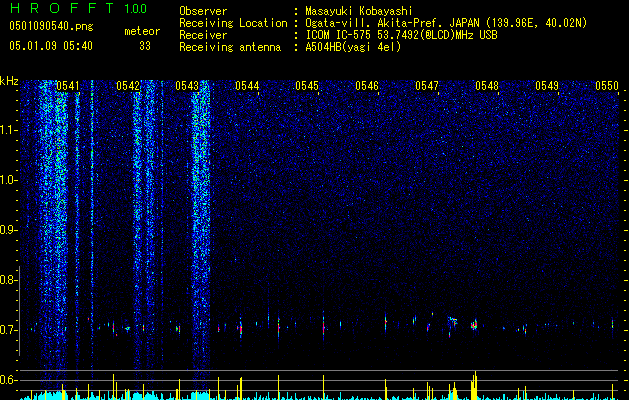This screenshot has height=400, width=629.
Task: Select the filename 0501090540.png
Action: pos(51,26)
